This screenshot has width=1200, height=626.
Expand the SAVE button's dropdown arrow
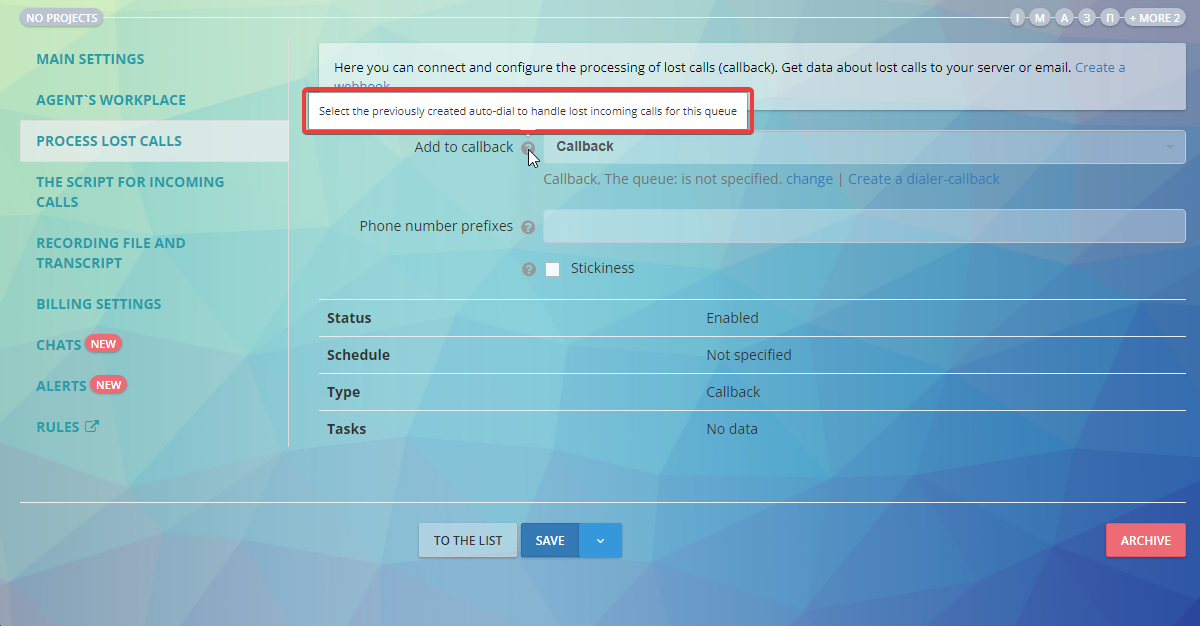coord(600,540)
